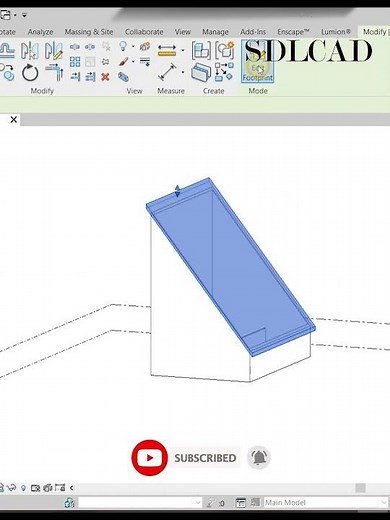
Task: Select the Copy tool
Action: click(7, 73)
